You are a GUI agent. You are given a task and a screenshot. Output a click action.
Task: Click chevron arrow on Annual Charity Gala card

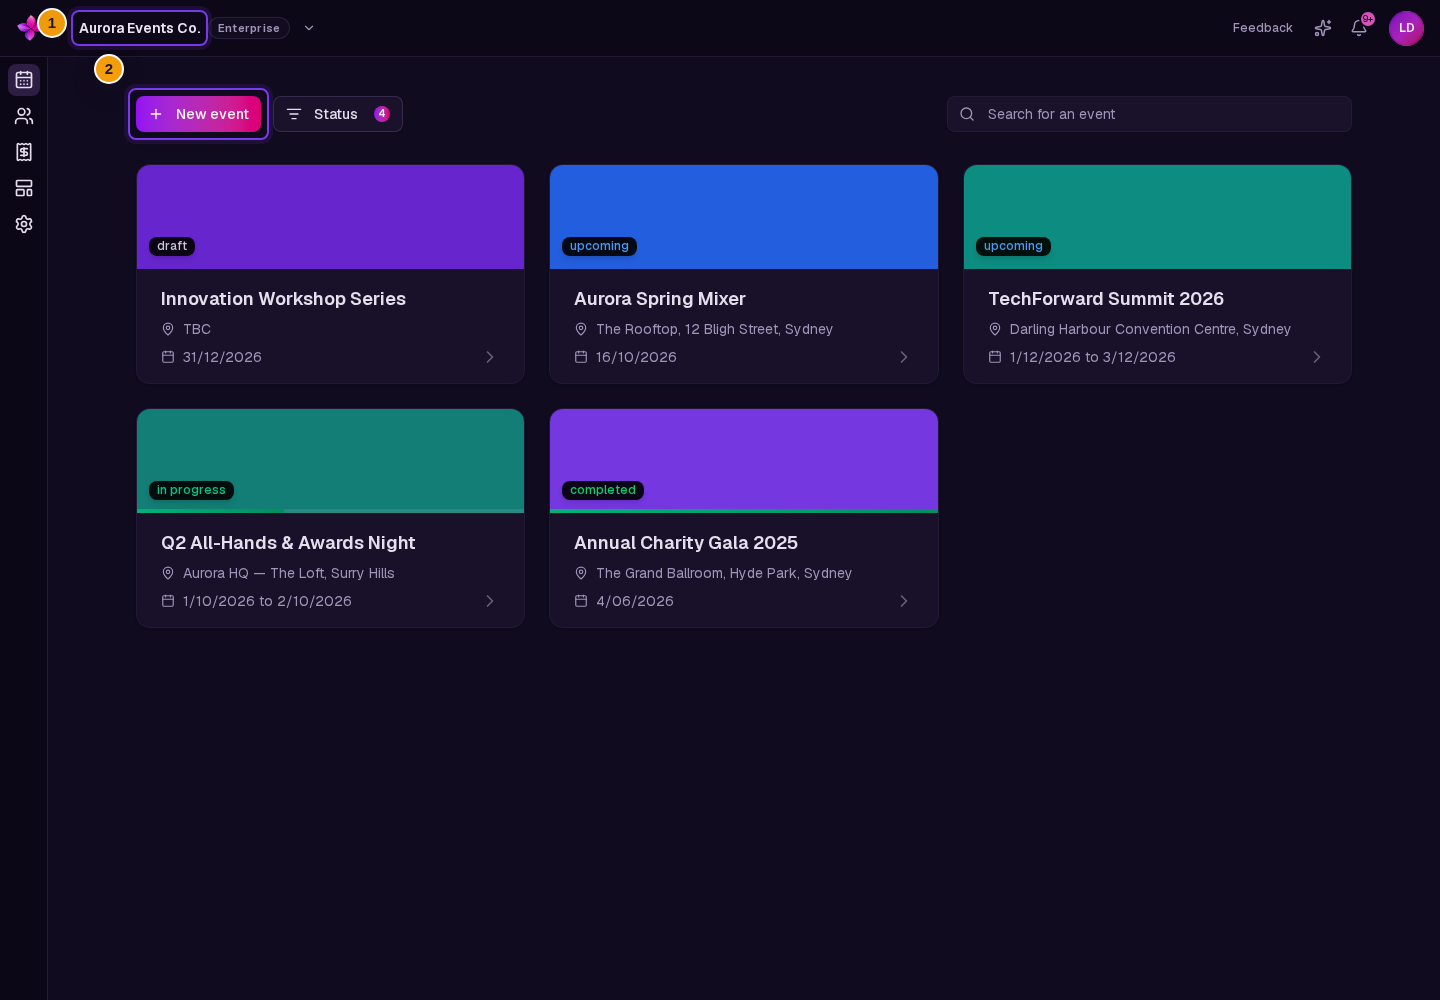(904, 601)
